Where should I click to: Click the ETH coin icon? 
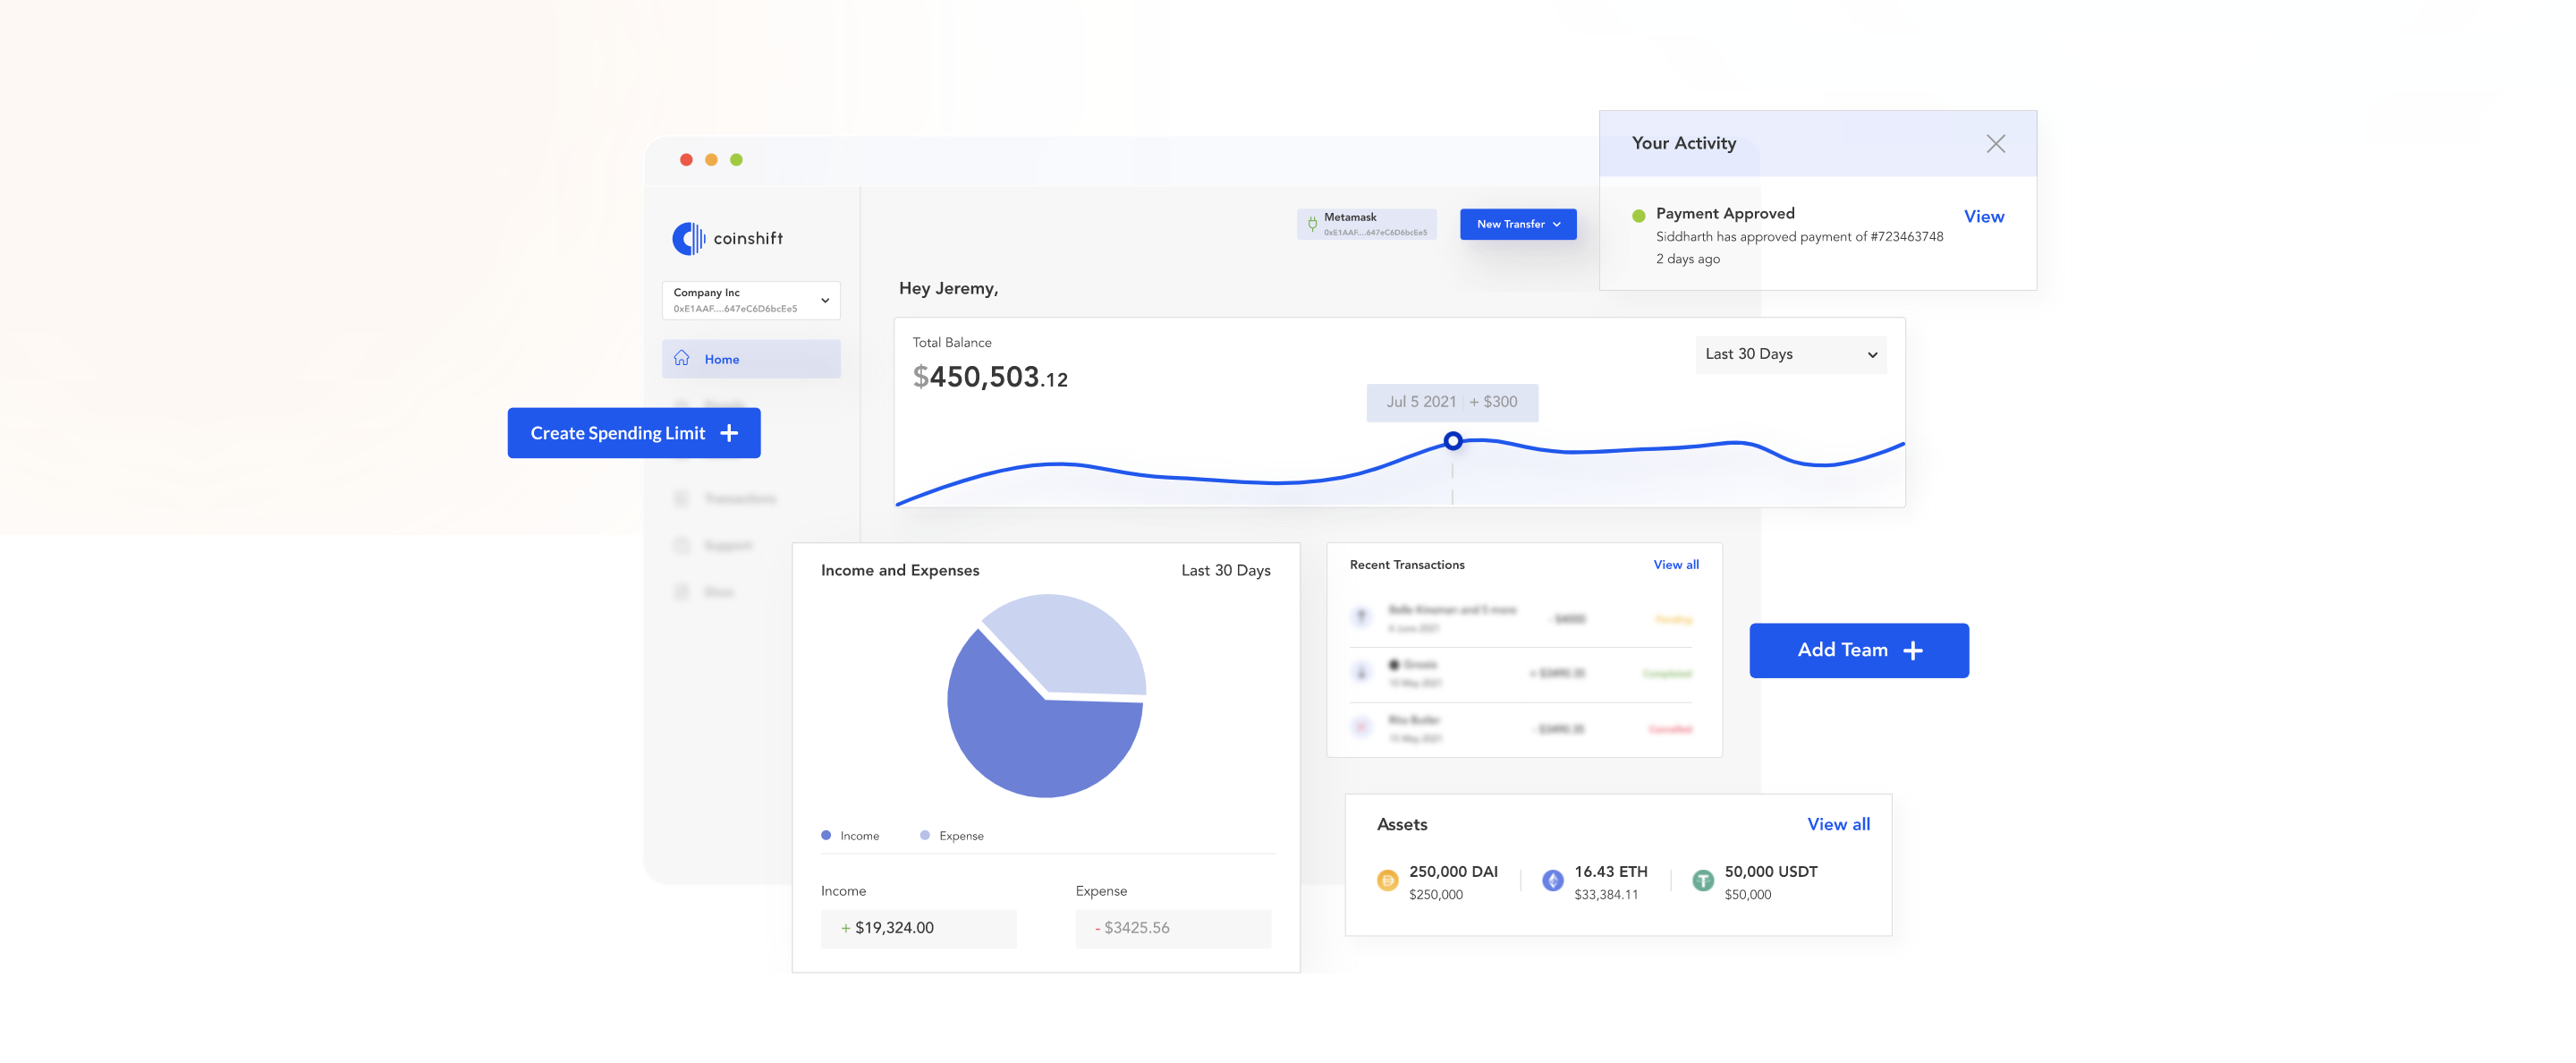coord(1552,881)
